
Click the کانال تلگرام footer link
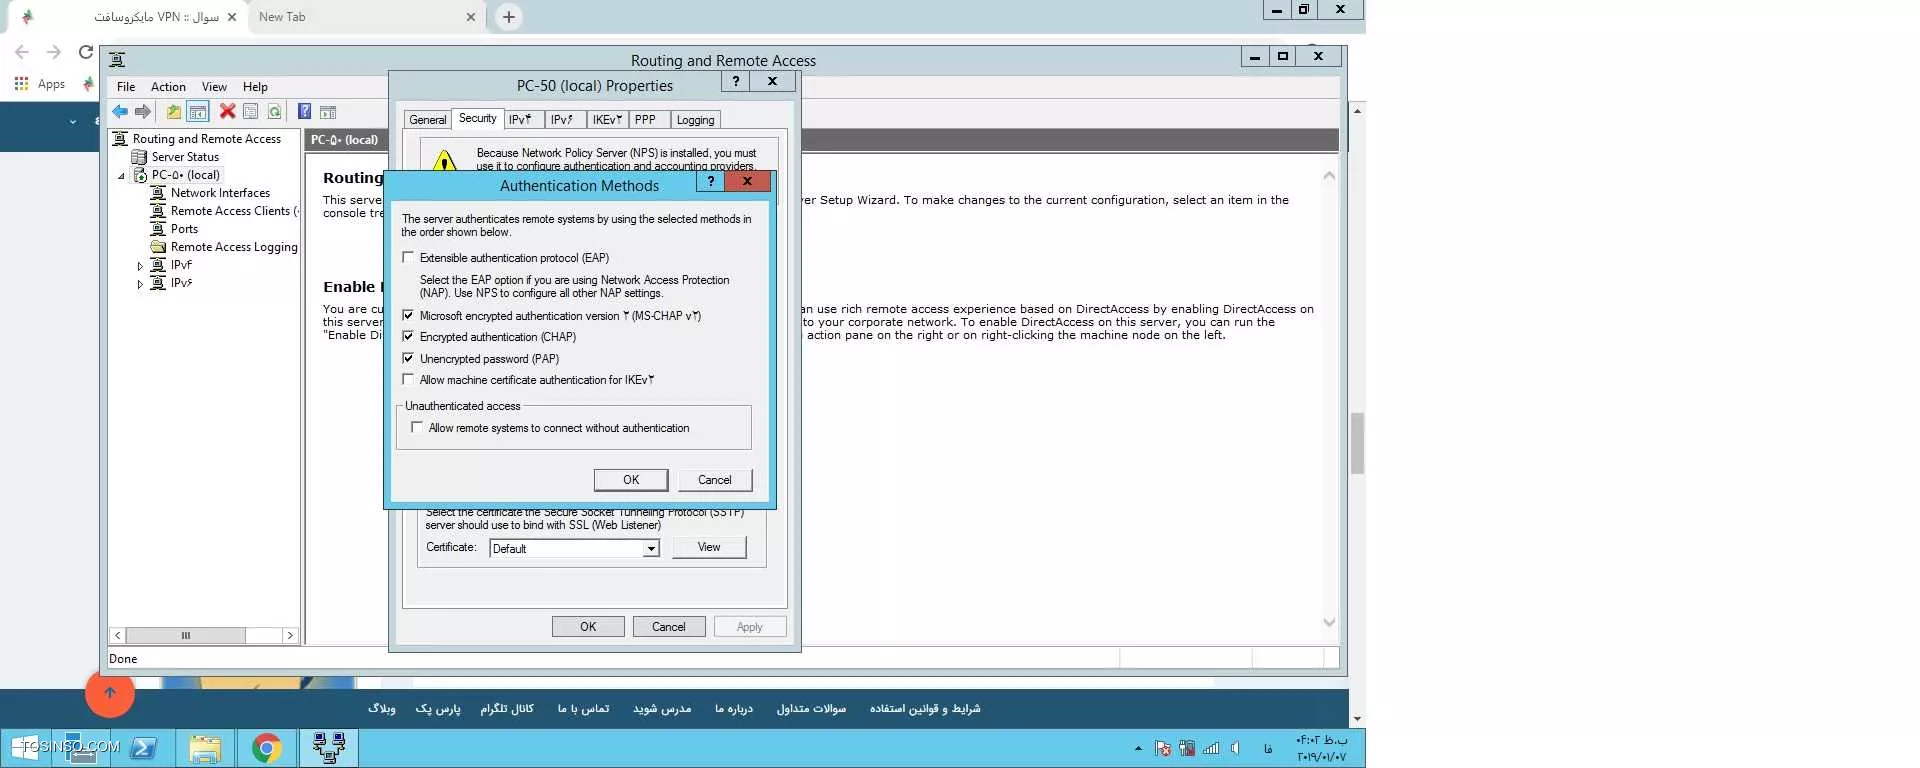(507, 709)
